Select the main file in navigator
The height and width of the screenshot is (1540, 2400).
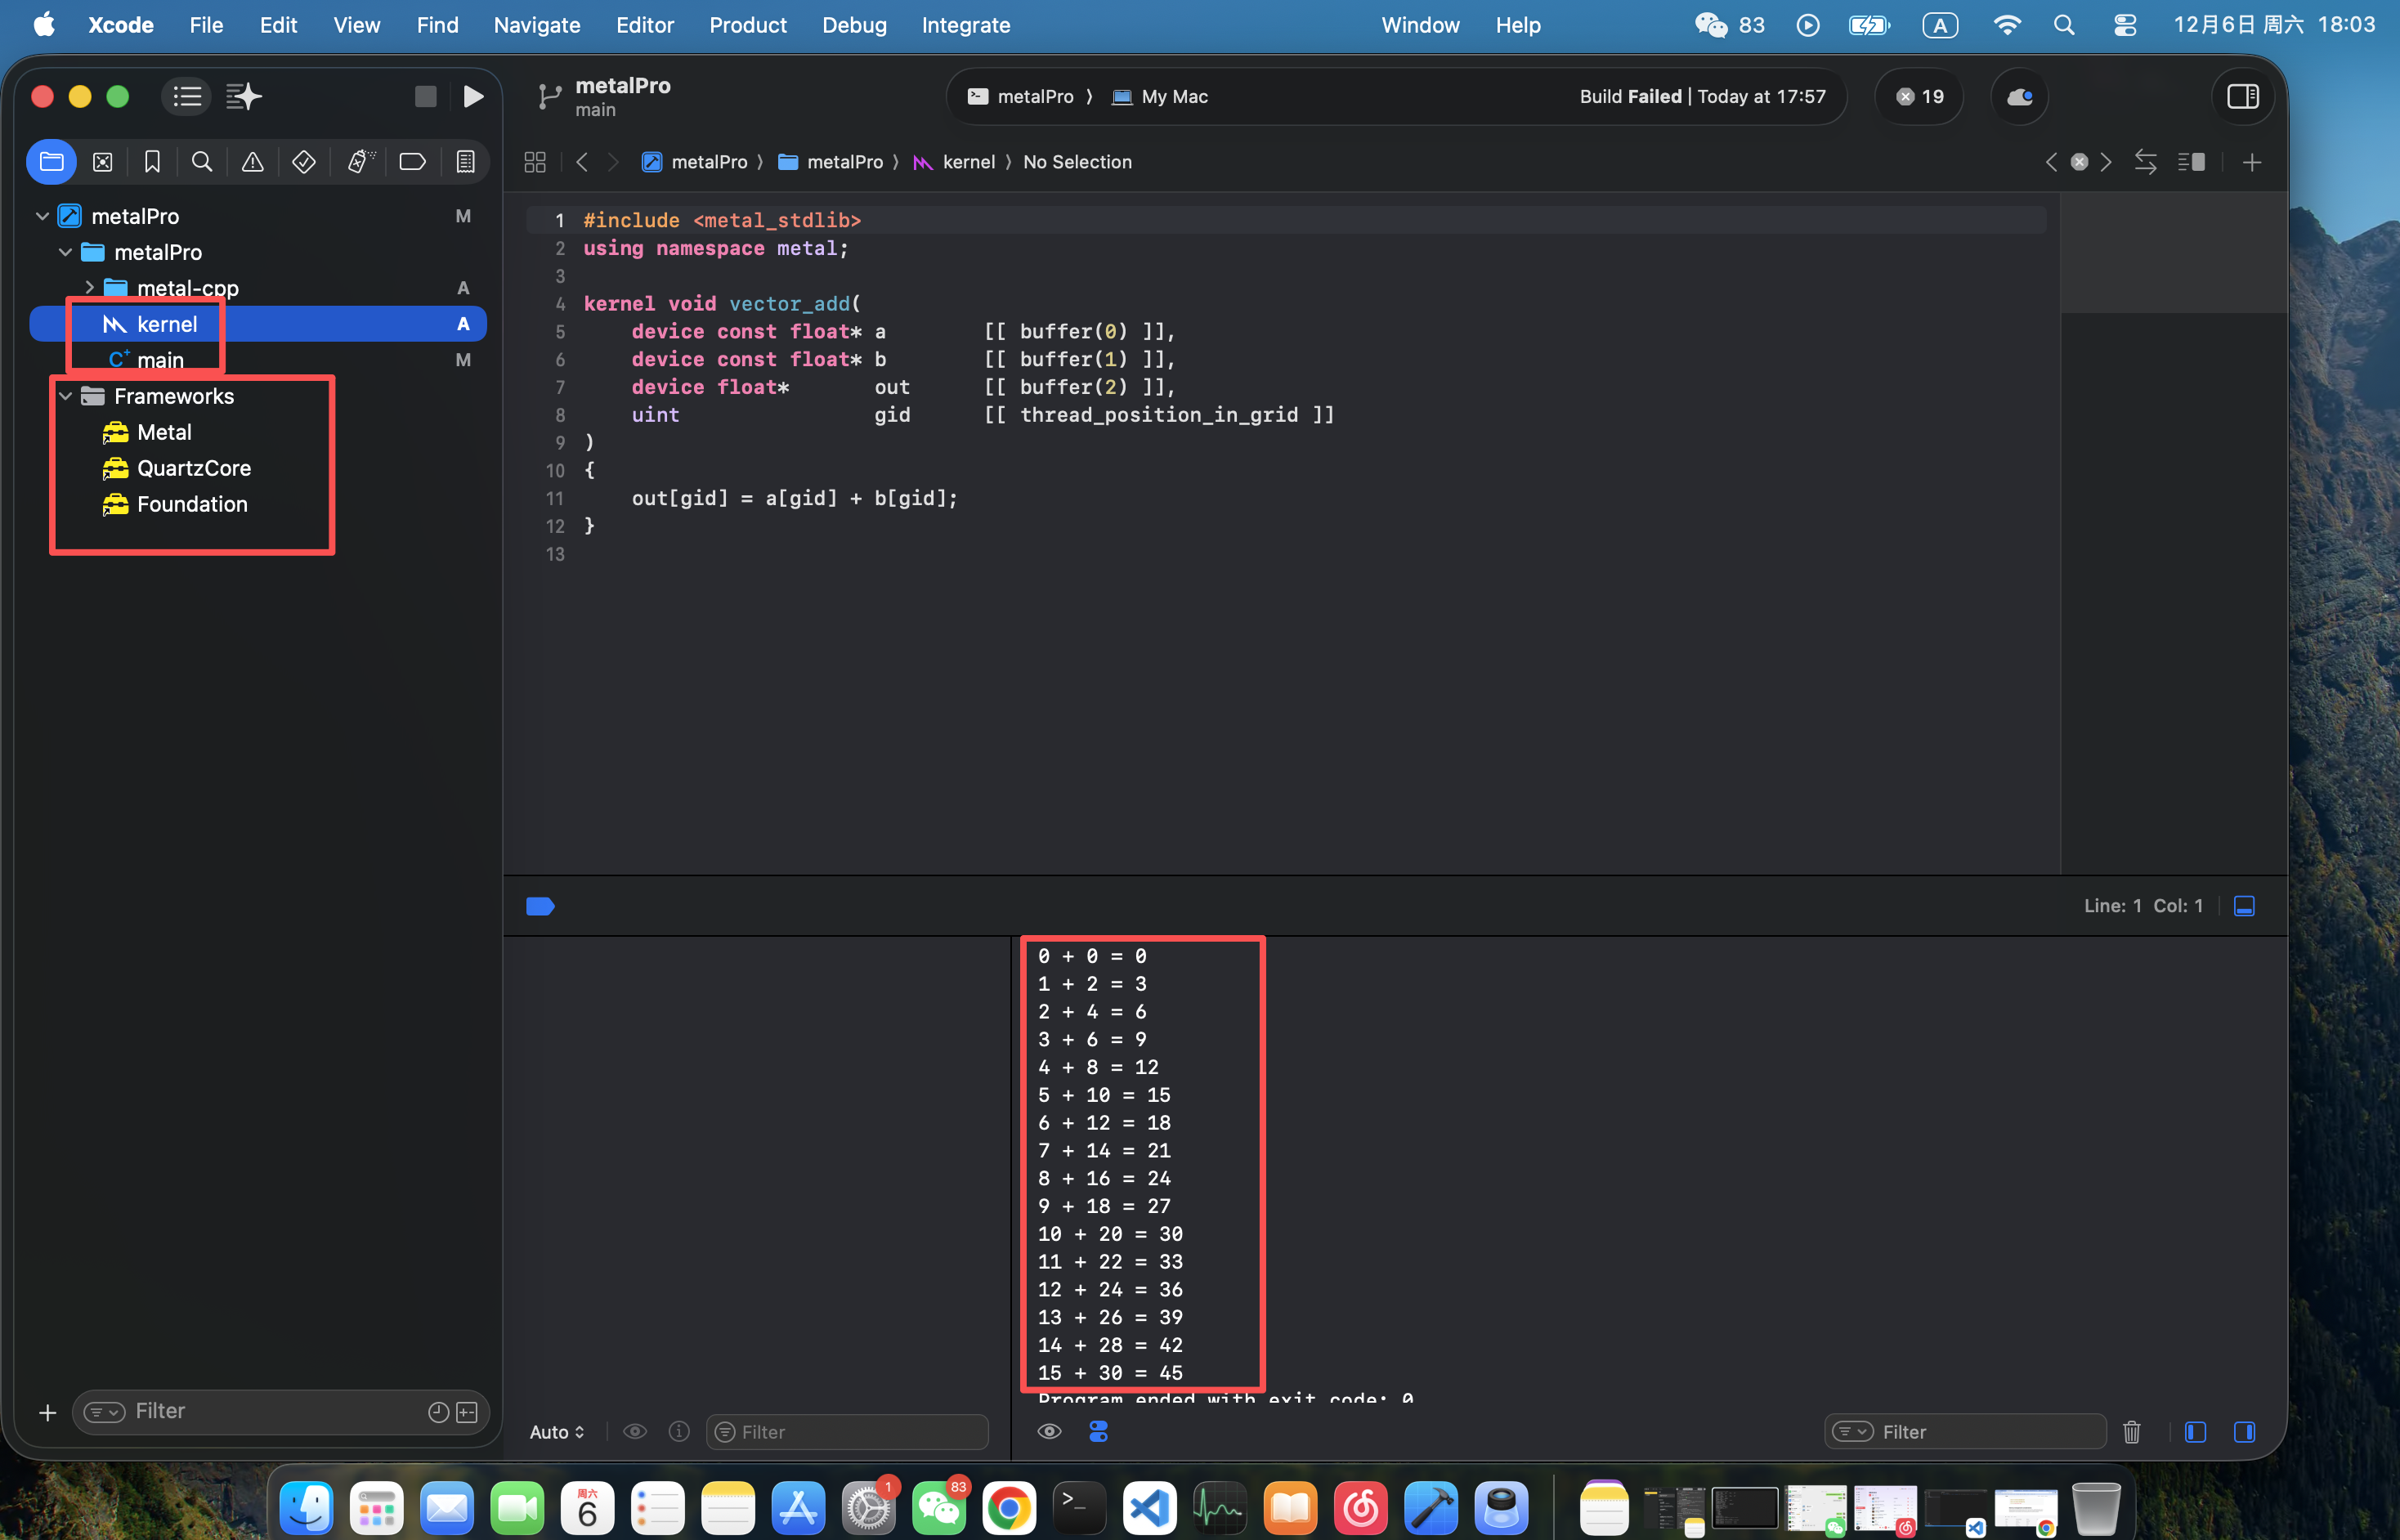[x=160, y=360]
